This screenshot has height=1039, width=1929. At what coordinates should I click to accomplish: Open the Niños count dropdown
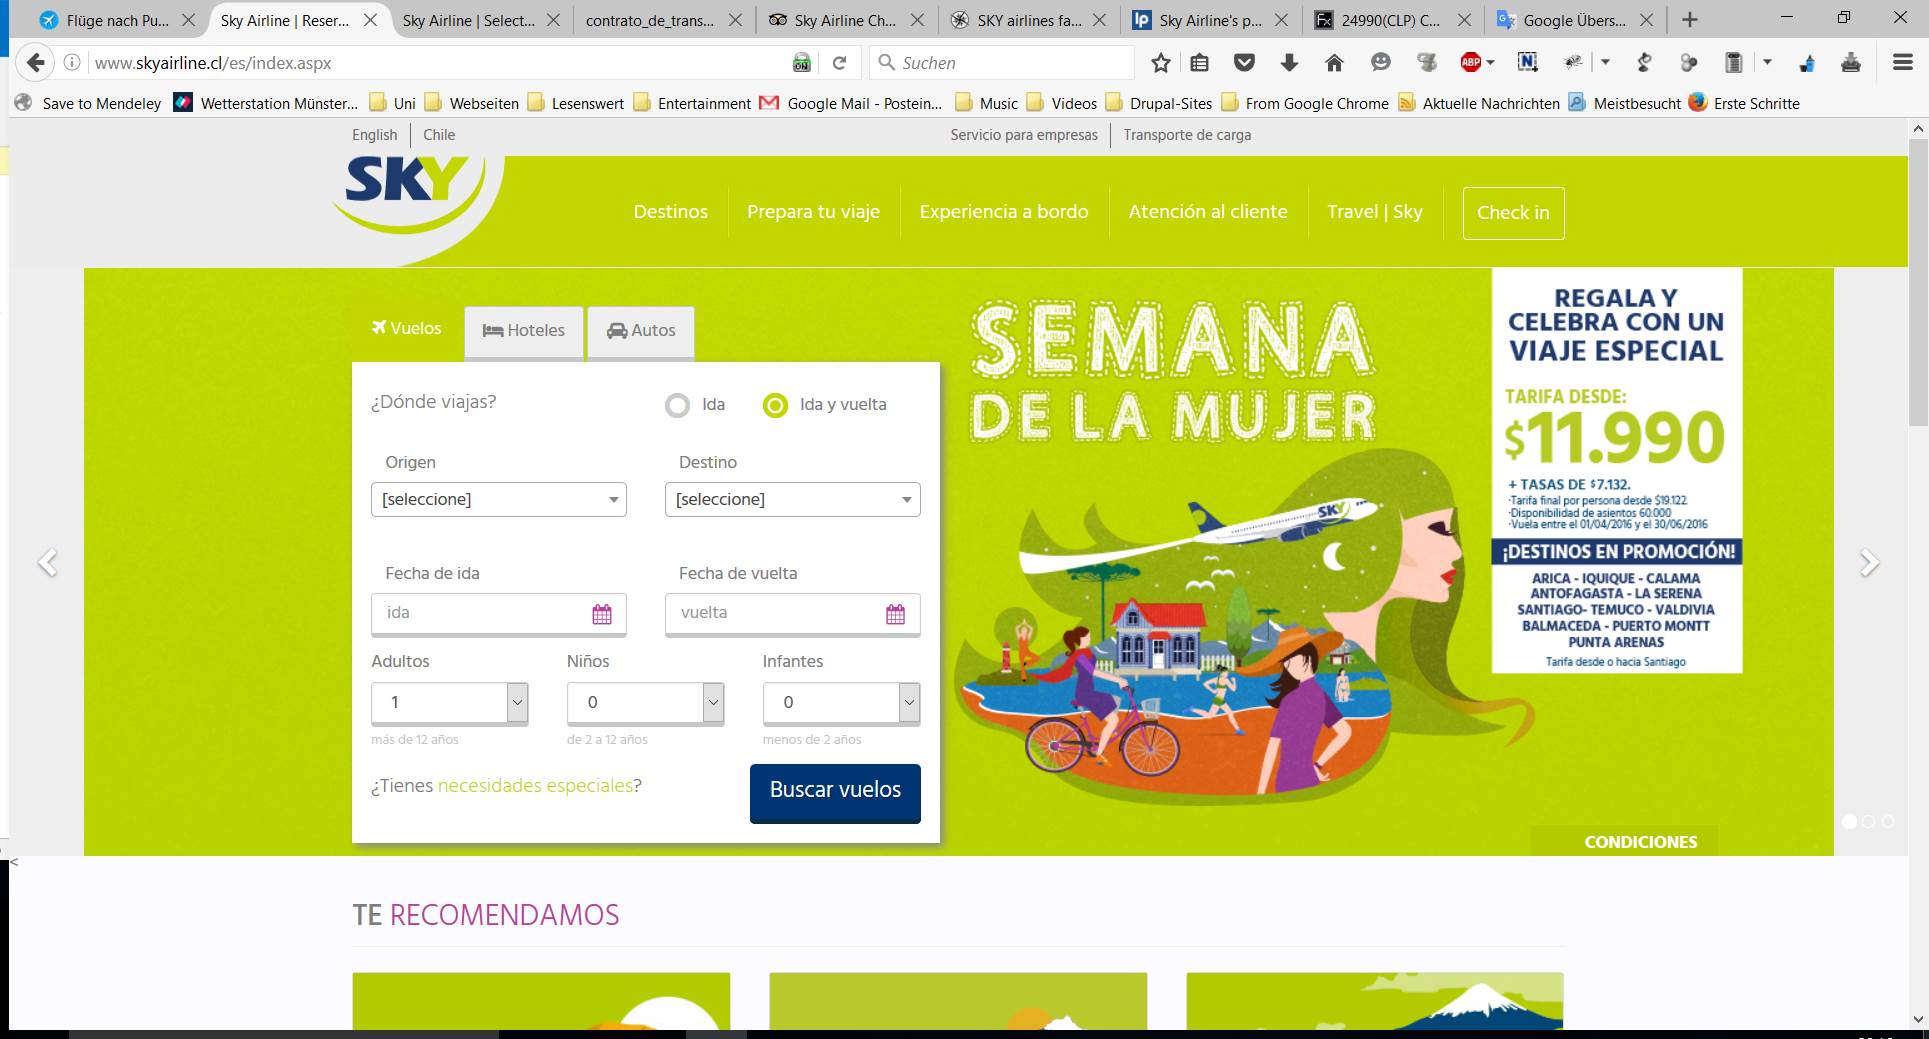(645, 703)
